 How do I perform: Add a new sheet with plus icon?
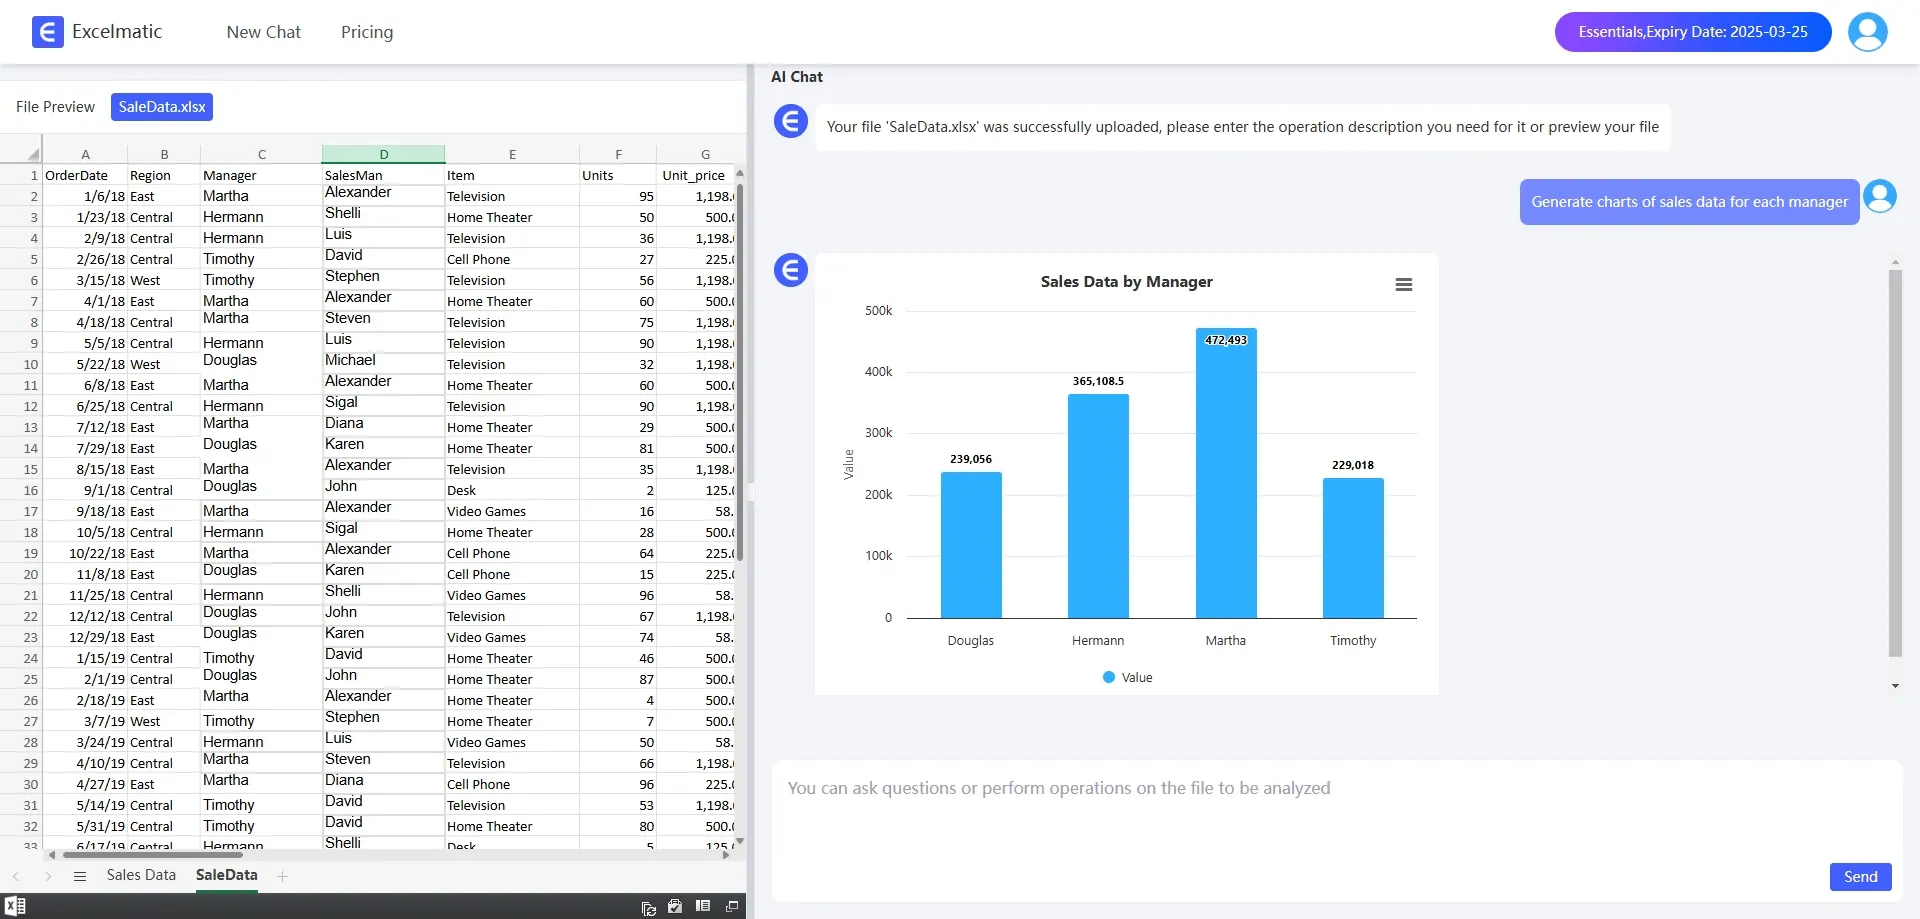pos(283,876)
